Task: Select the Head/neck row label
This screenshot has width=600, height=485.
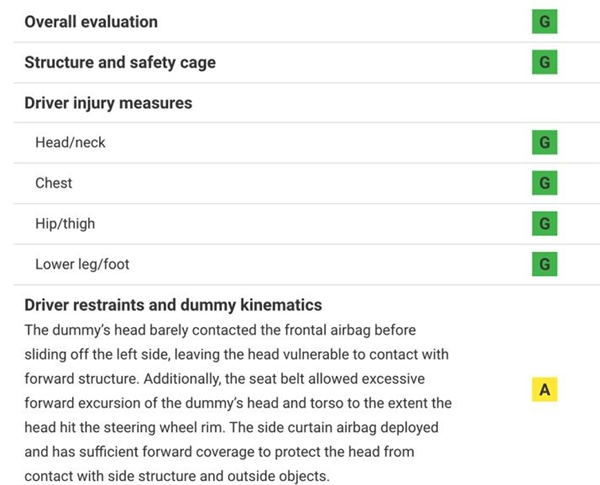Action: (70, 143)
